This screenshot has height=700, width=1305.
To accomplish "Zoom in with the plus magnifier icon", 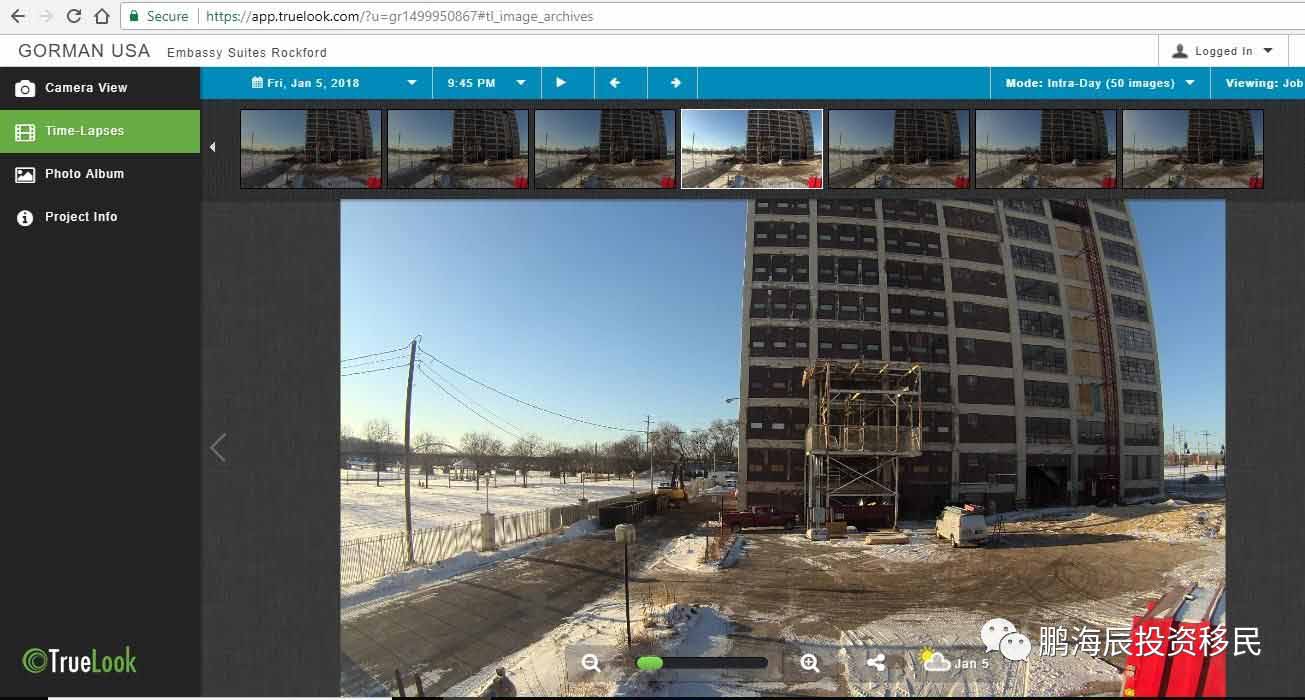I will [x=810, y=662].
